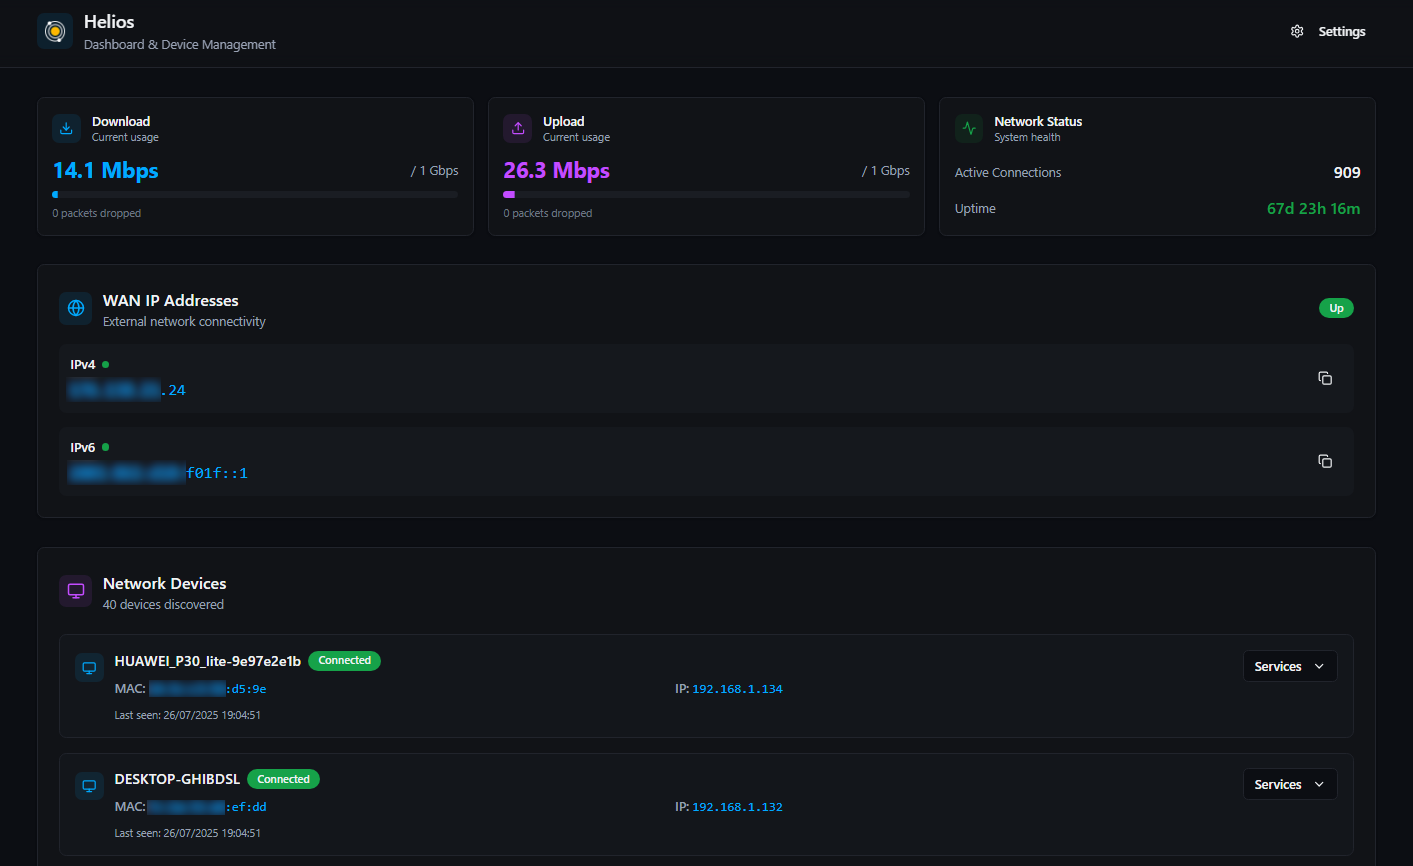Image resolution: width=1413 pixels, height=866 pixels.
Task: Click the Download usage progress bar
Action: 255,195
